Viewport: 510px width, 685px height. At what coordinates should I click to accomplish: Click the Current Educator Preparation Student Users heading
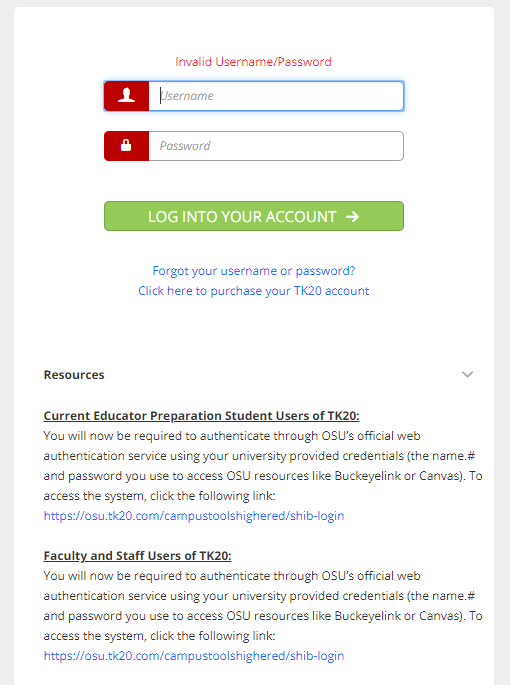pyautogui.click(x=201, y=416)
